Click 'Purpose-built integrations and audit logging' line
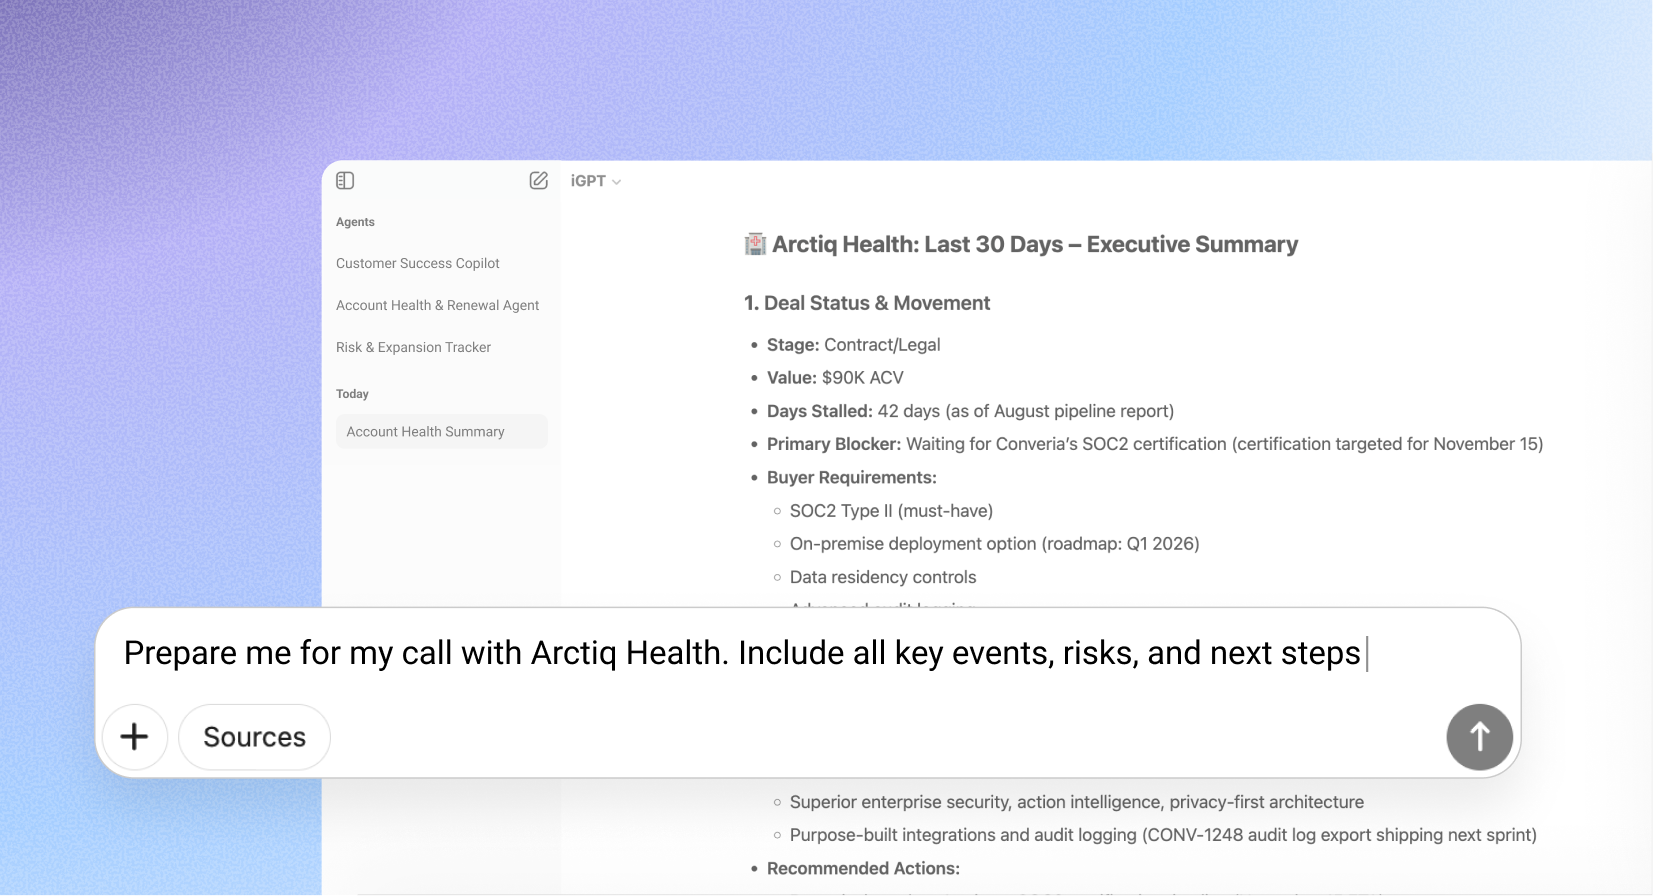Screen dimensions: 1653x896 [1163, 835]
